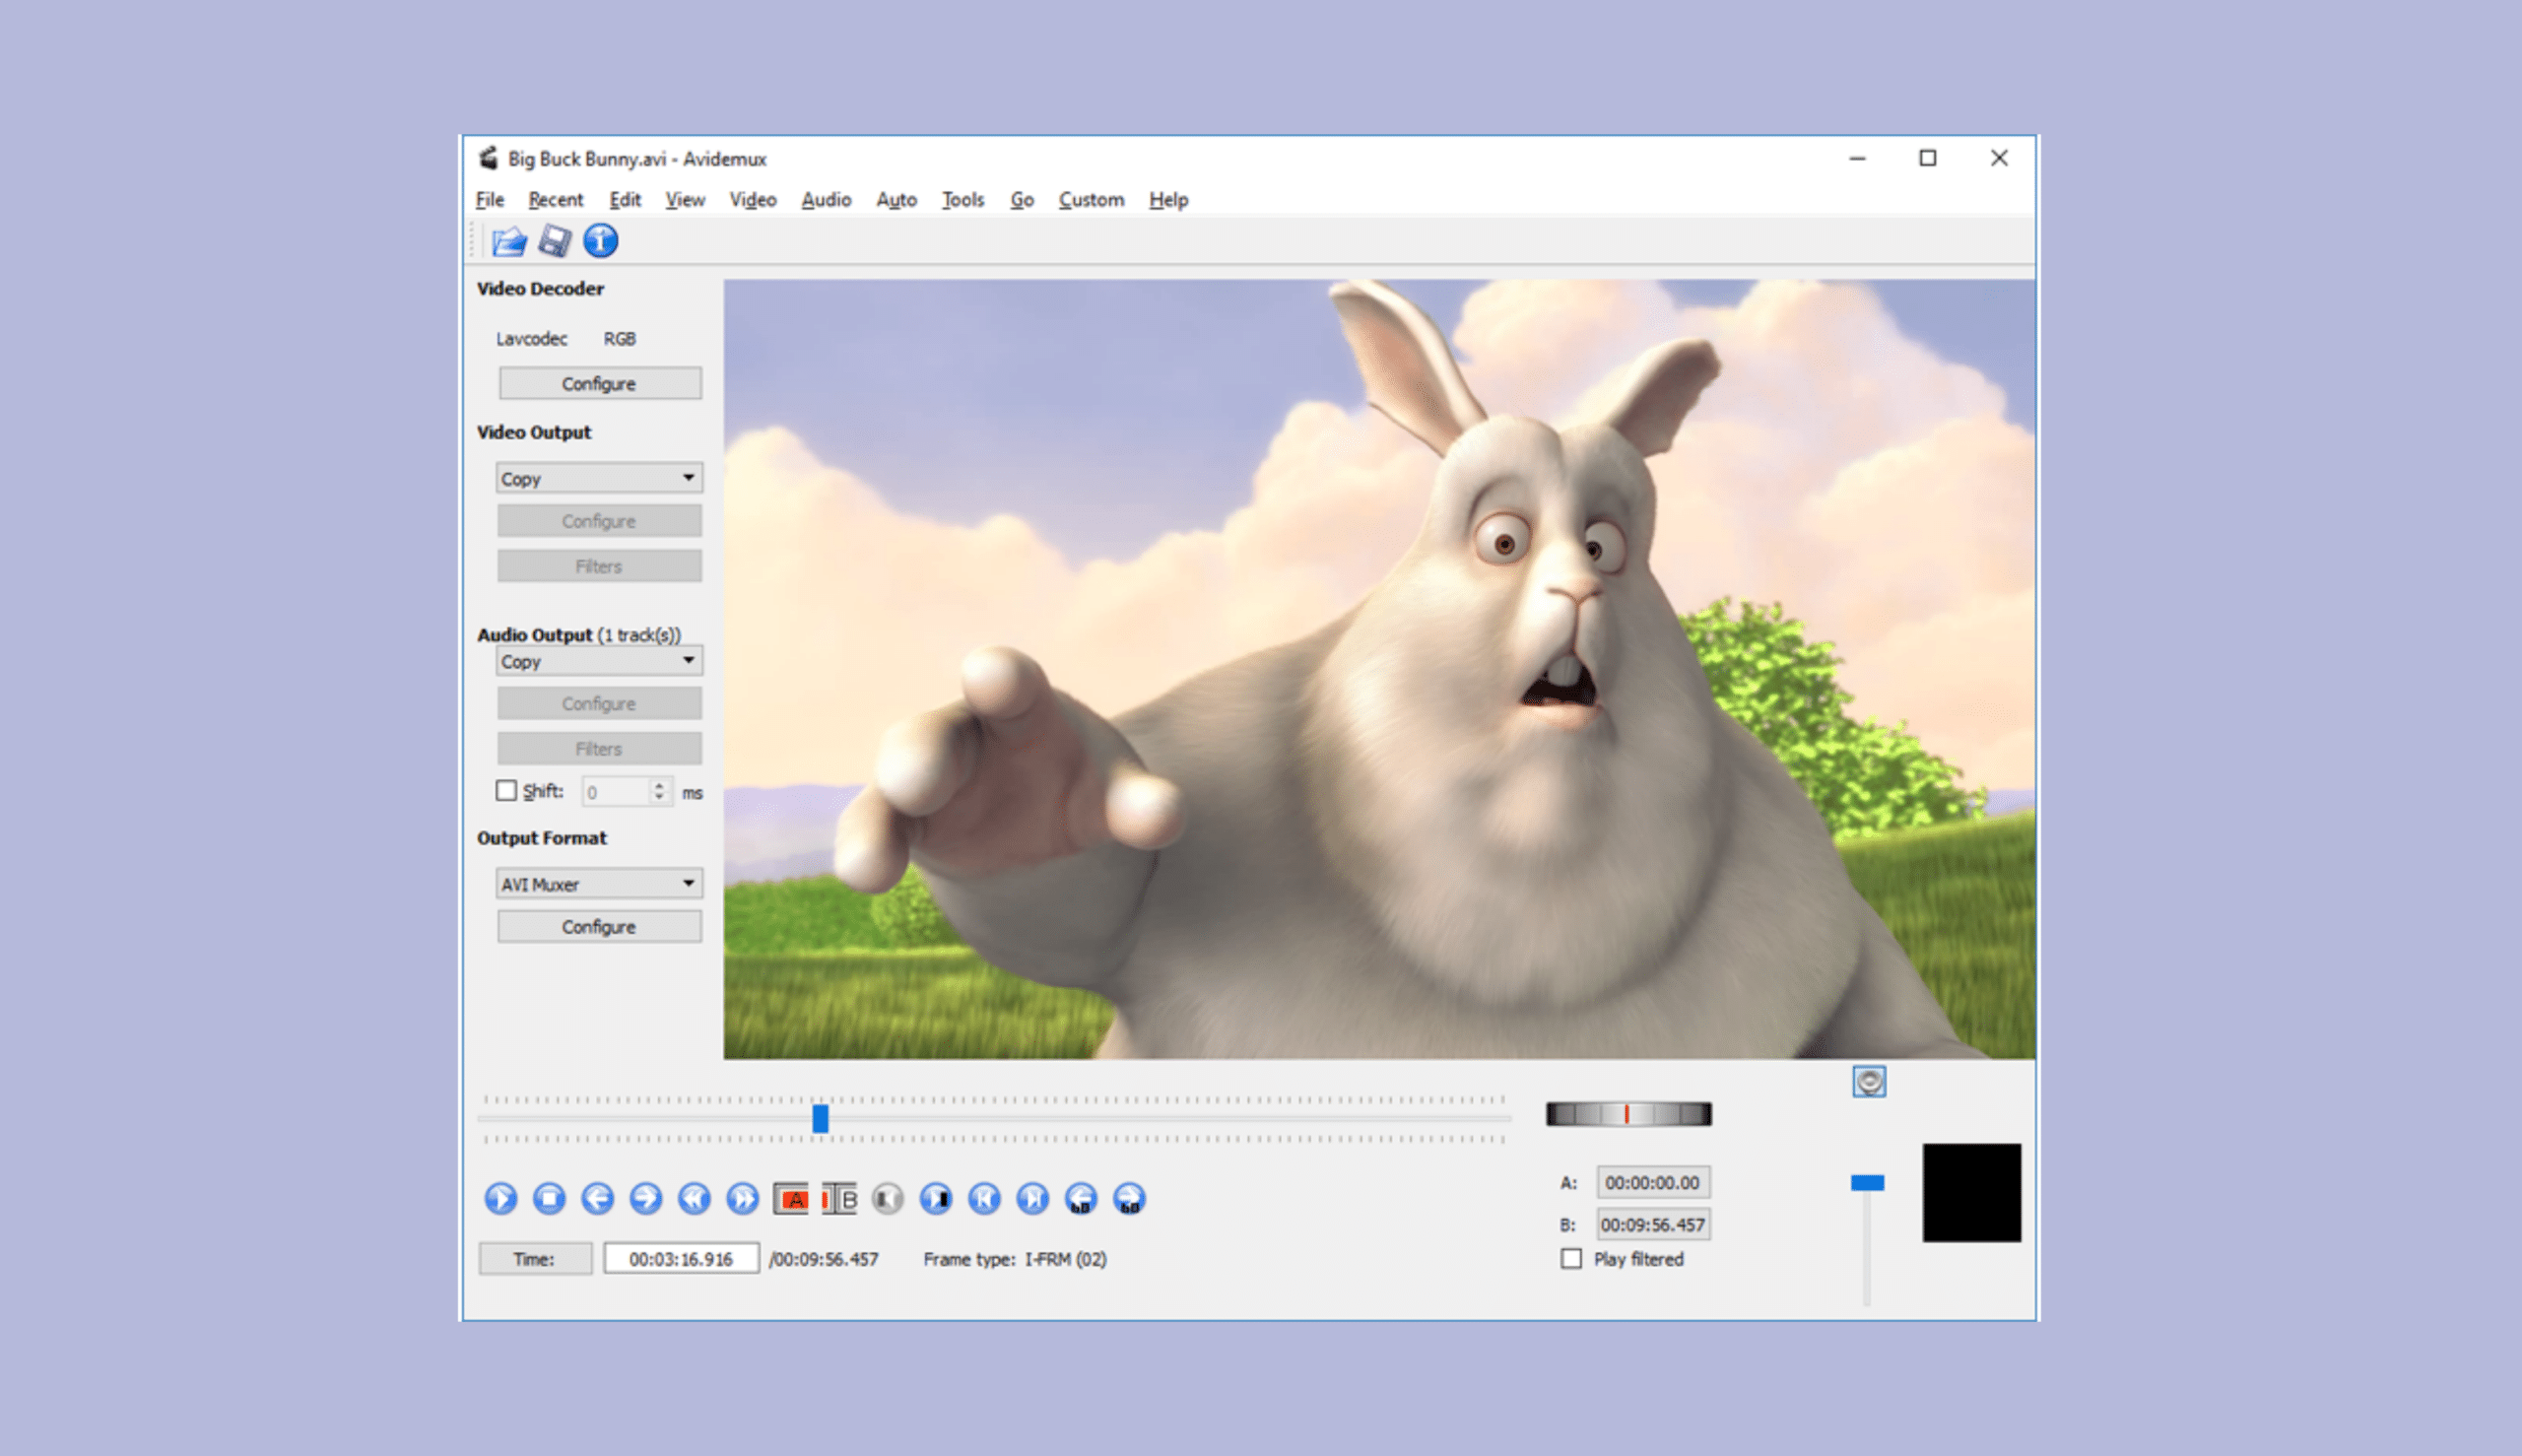
Task: Click the Lavcodec decoder label
Action: (531, 339)
